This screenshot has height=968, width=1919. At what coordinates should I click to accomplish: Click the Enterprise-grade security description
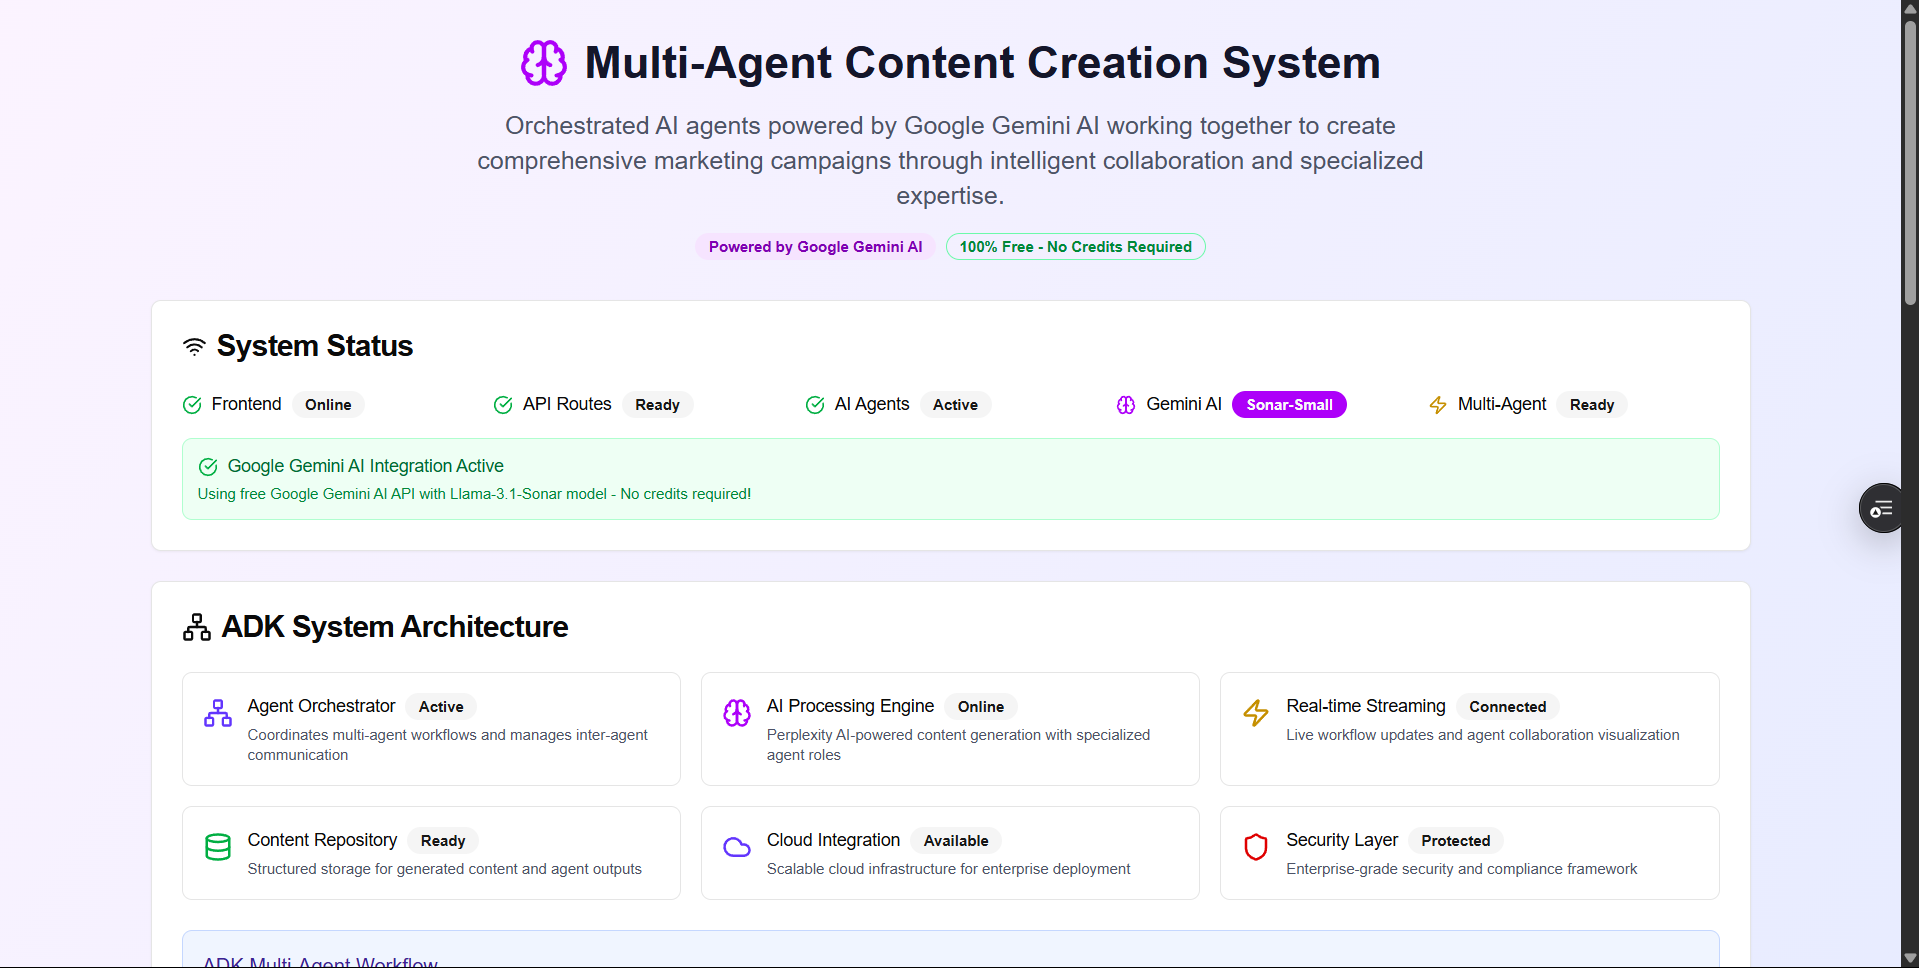[x=1462, y=869]
